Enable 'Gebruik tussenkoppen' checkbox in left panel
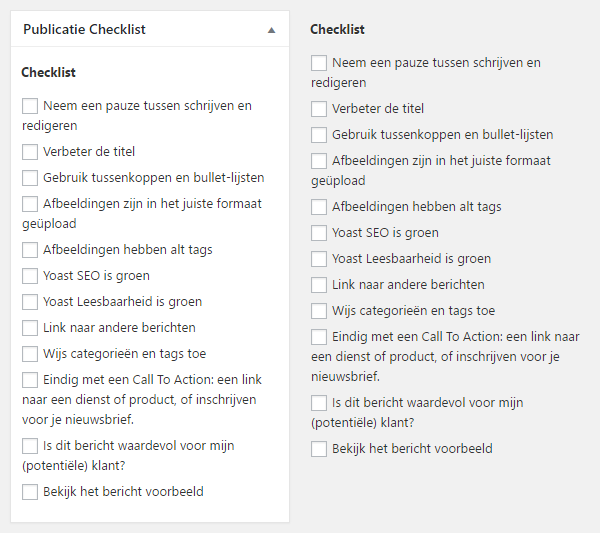Image resolution: width=600 pixels, height=533 pixels. tap(30, 178)
